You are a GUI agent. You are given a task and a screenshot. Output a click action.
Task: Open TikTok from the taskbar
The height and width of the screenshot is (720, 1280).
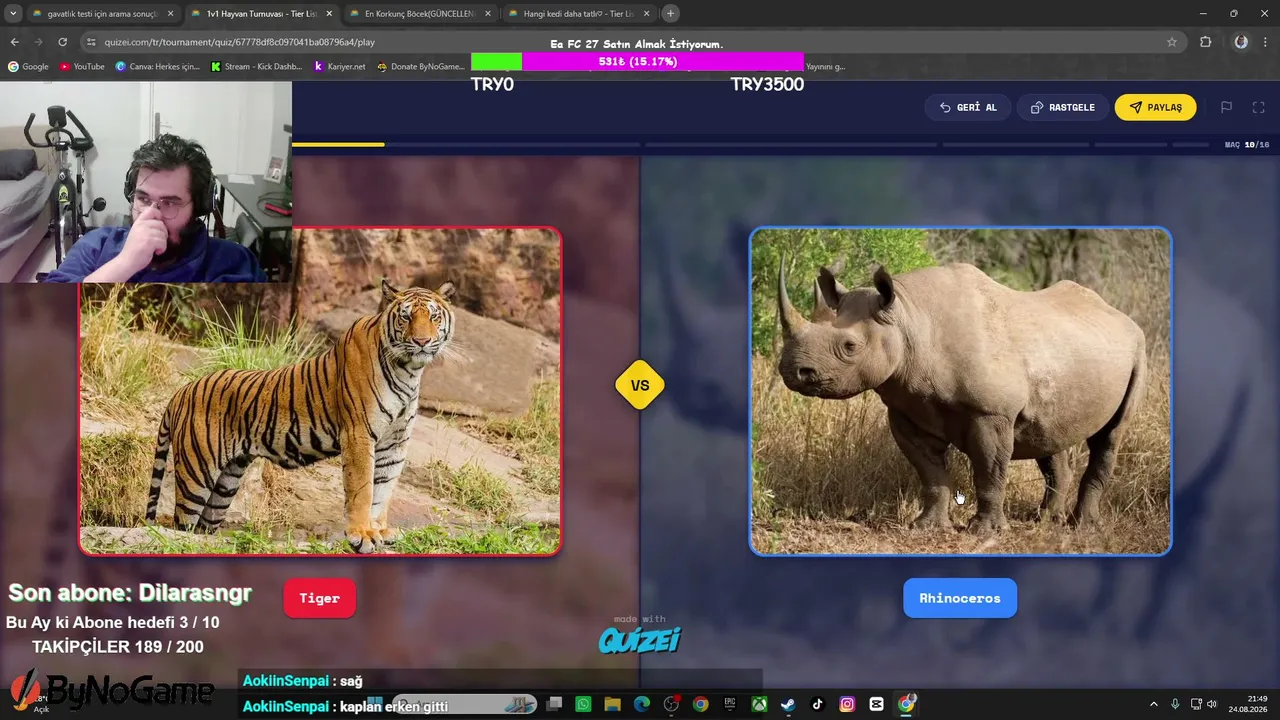click(818, 704)
